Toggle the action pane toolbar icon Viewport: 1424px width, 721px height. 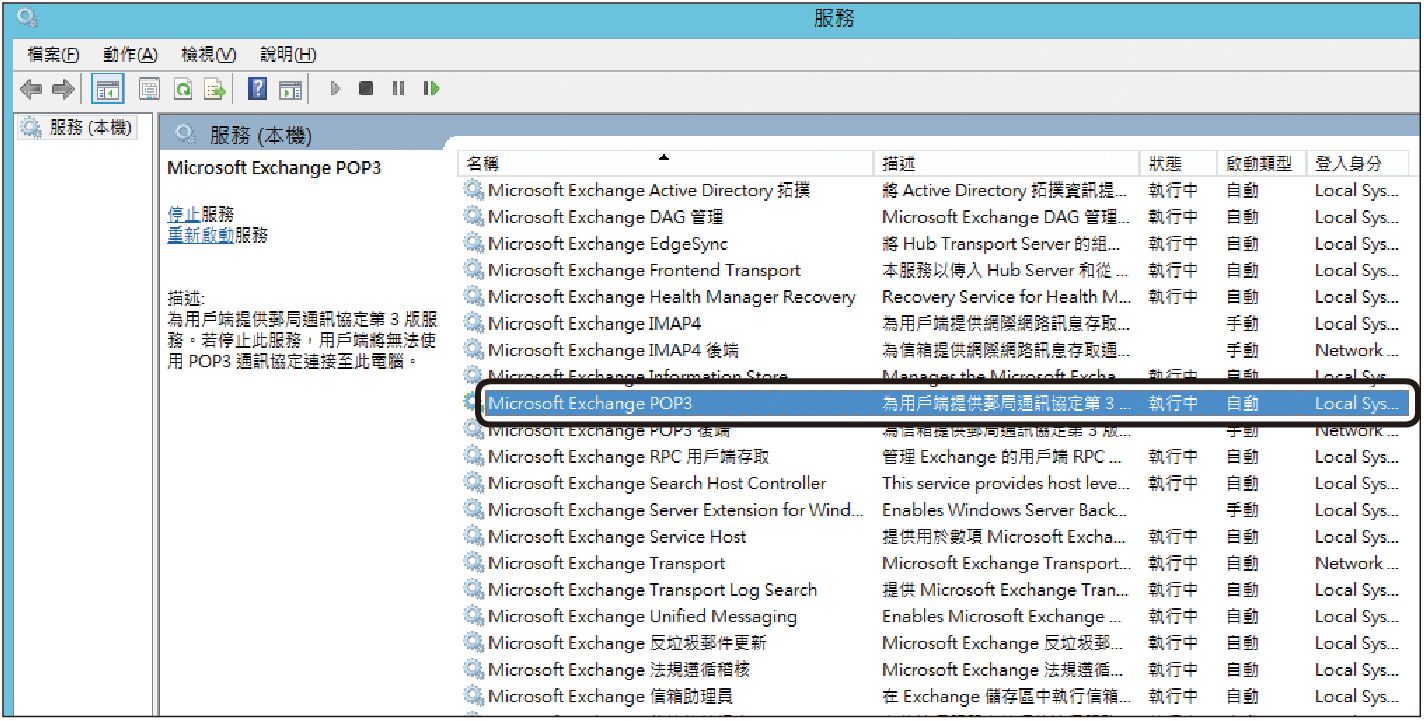point(290,89)
